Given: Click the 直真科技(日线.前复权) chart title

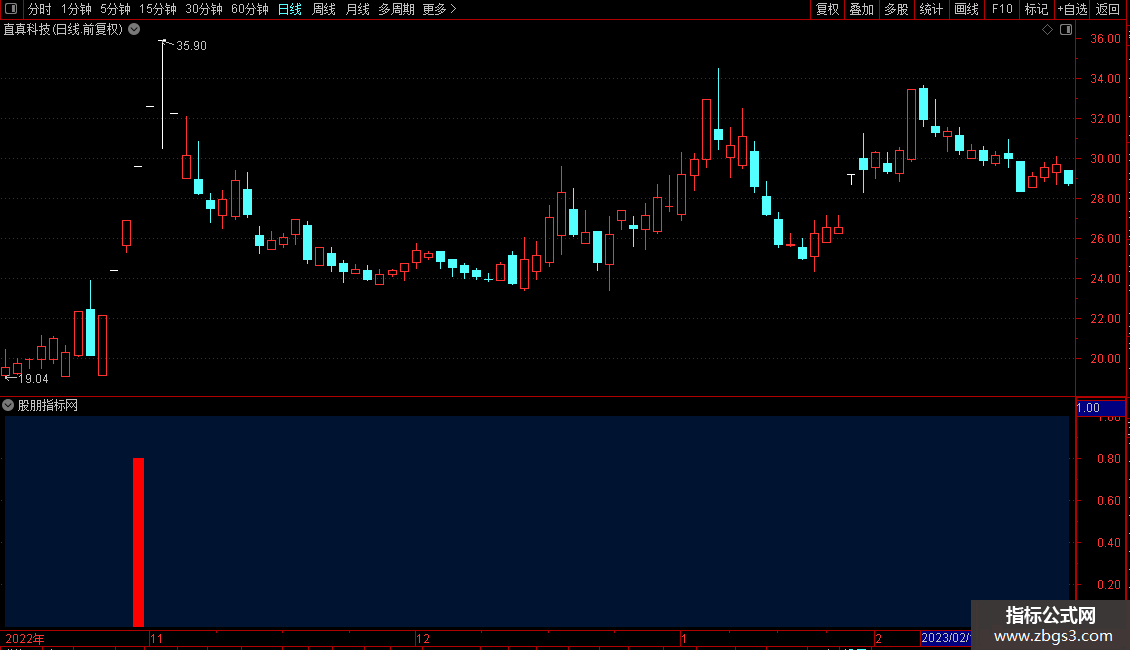Looking at the screenshot, I should coord(63,30).
